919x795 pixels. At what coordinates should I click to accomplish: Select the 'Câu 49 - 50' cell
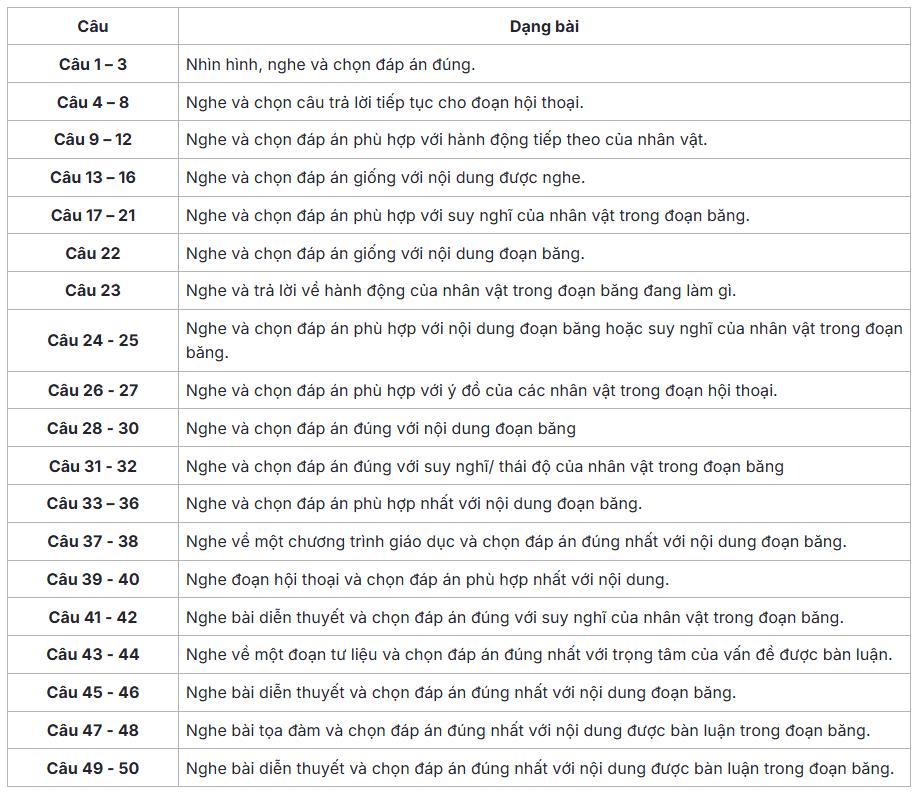(x=93, y=768)
